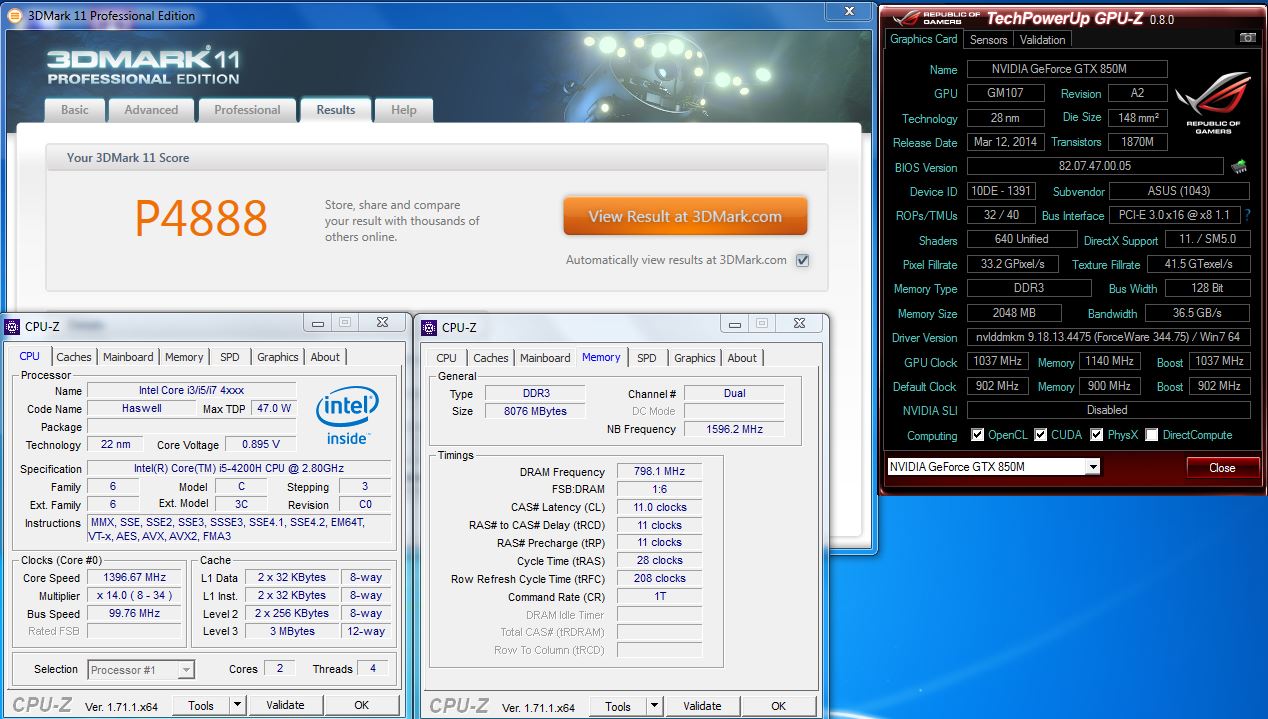Click the GPU Name field in GPU-Z

click(x=1067, y=69)
